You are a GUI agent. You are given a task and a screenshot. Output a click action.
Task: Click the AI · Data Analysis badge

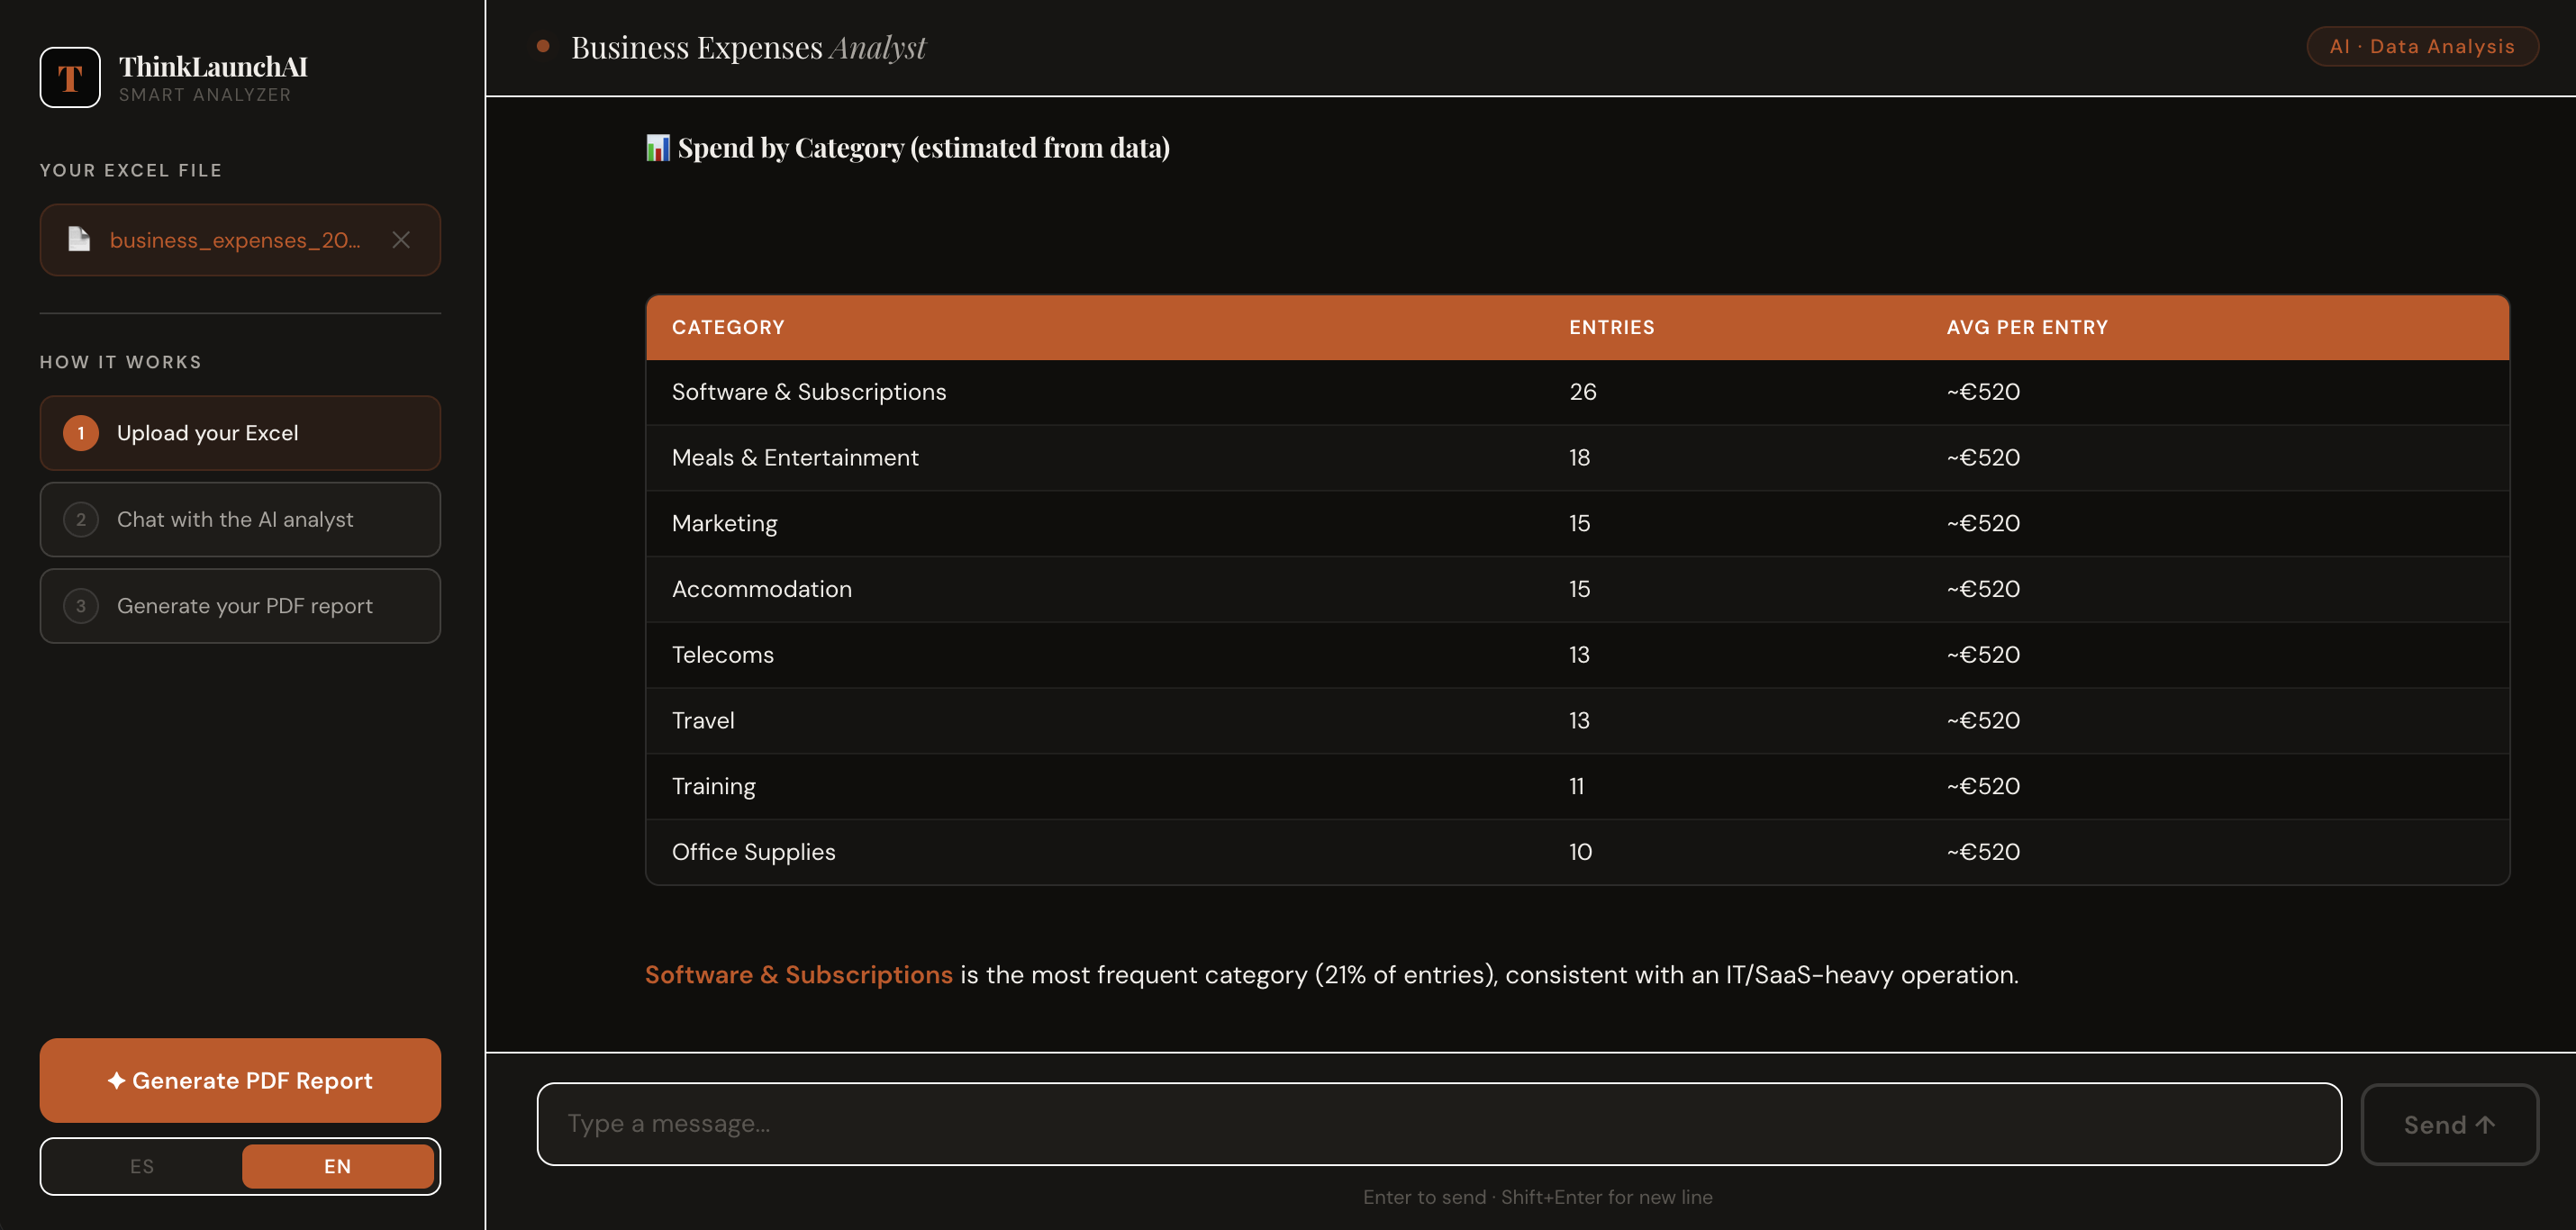(2422, 46)
